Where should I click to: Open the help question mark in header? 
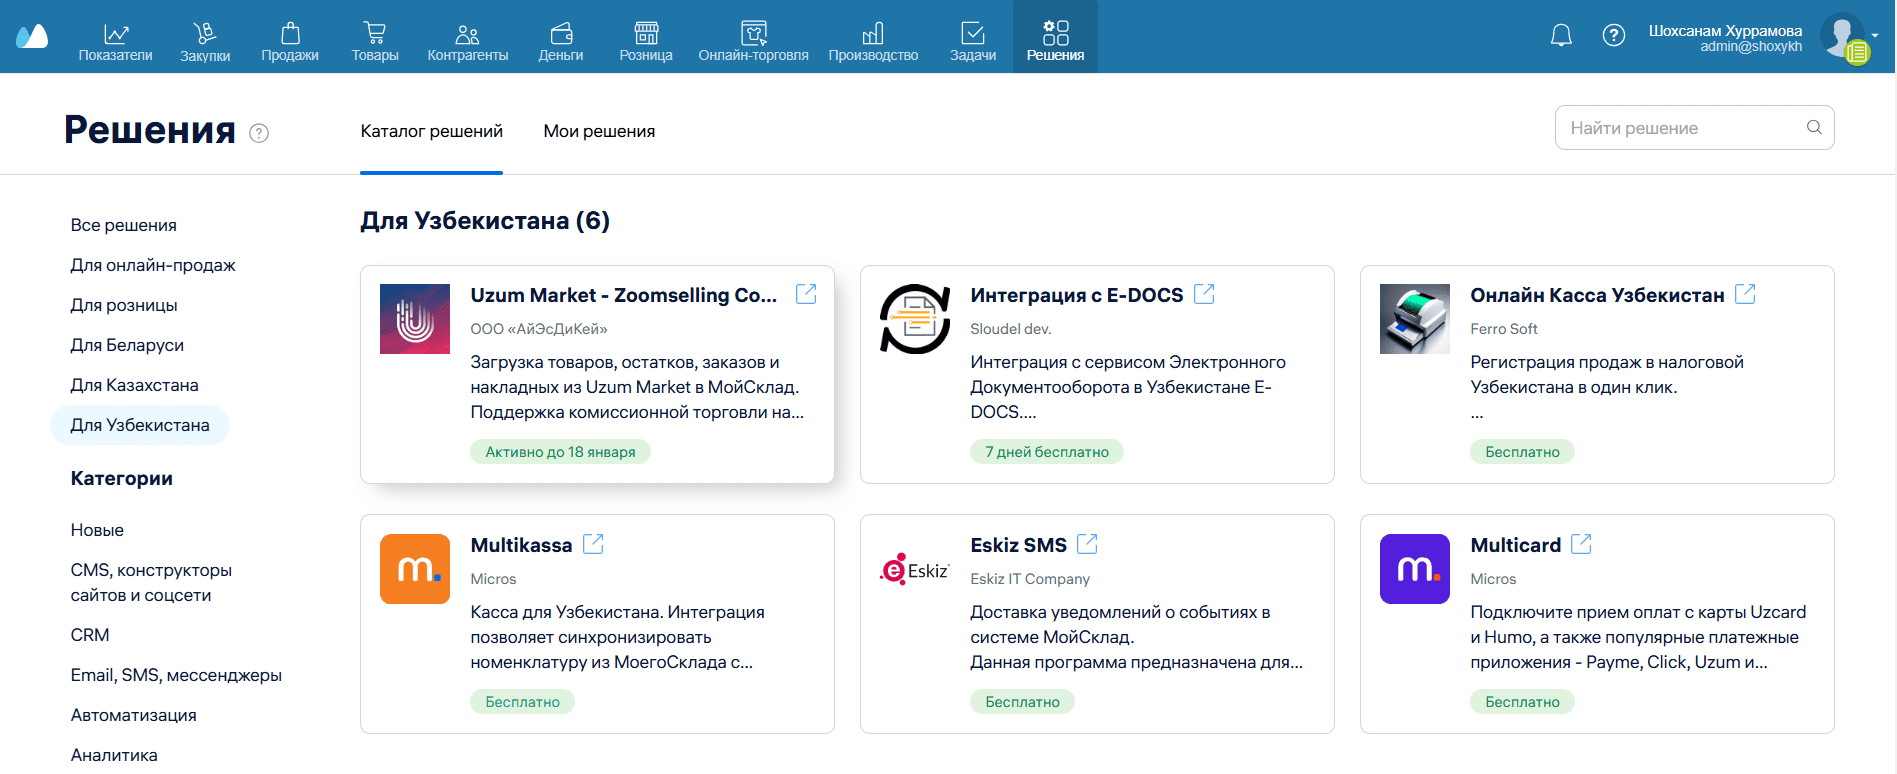point(1614,36)
